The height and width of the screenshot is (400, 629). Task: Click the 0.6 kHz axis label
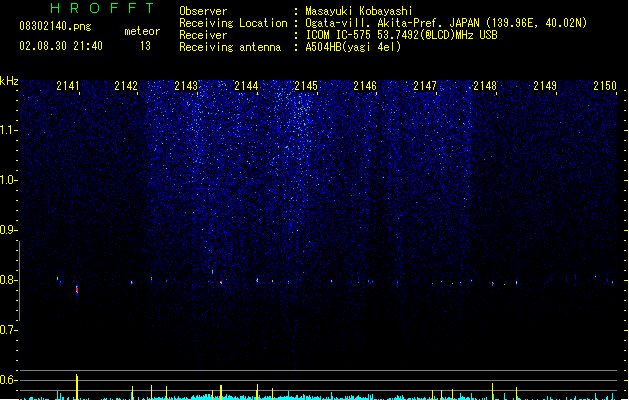(8, 380)
